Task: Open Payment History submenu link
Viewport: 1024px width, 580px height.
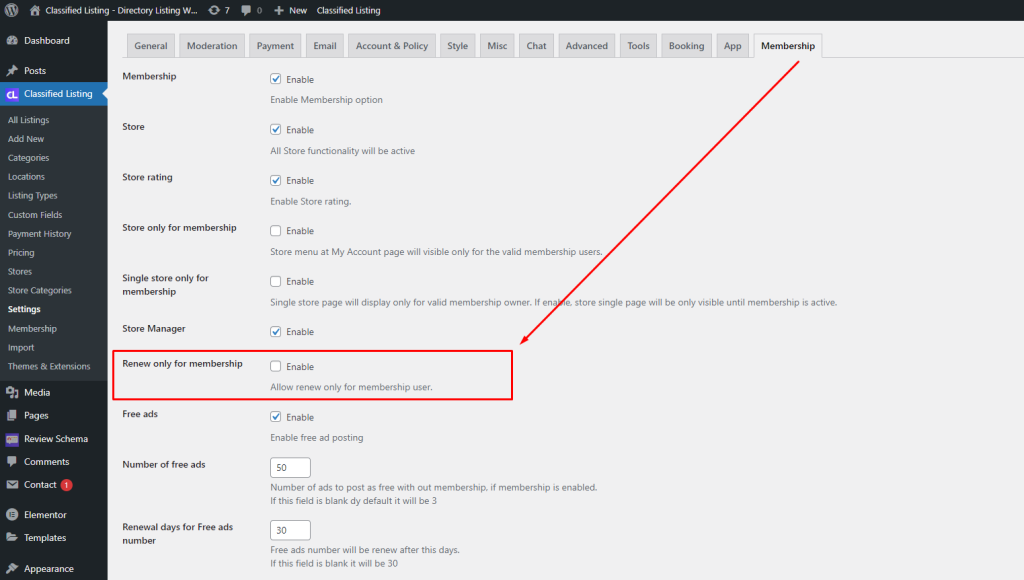Action: 40,234
